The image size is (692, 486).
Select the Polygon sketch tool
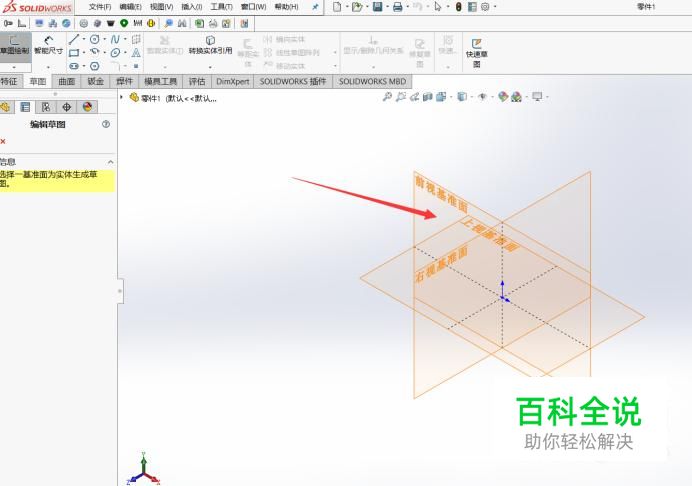tap(94, 66)
